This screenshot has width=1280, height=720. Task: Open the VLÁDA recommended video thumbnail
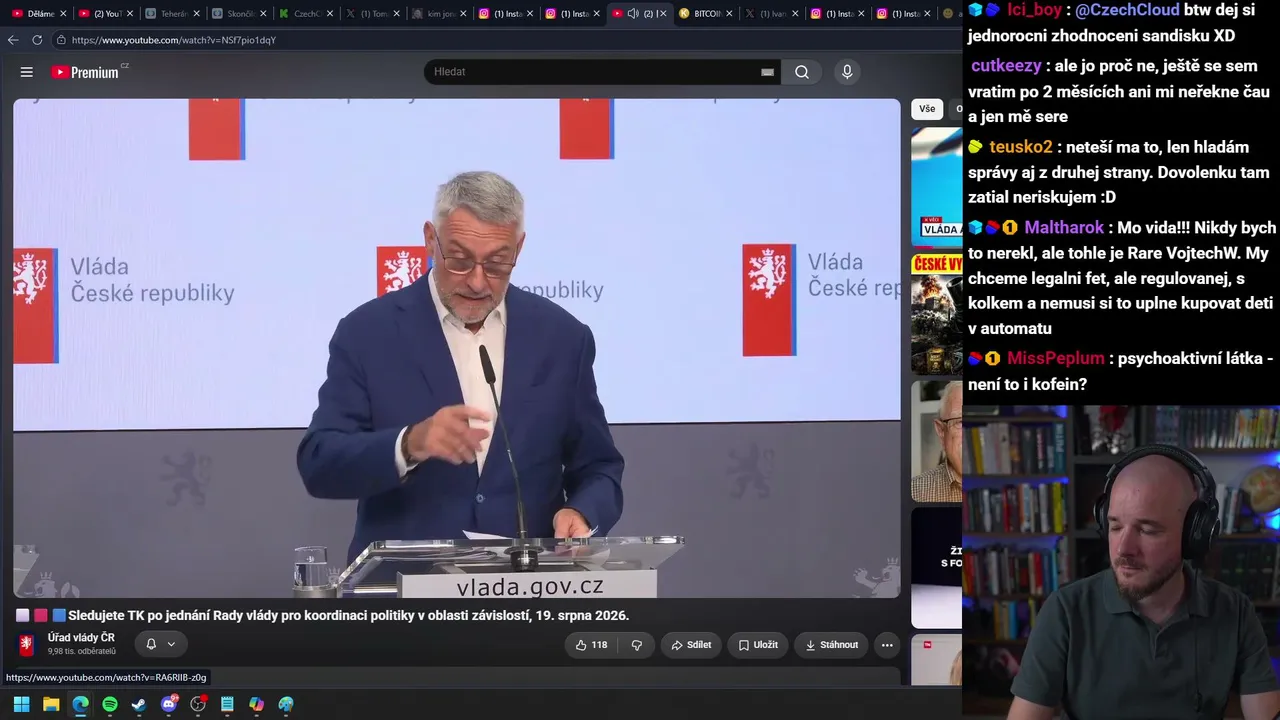(937, 186)
